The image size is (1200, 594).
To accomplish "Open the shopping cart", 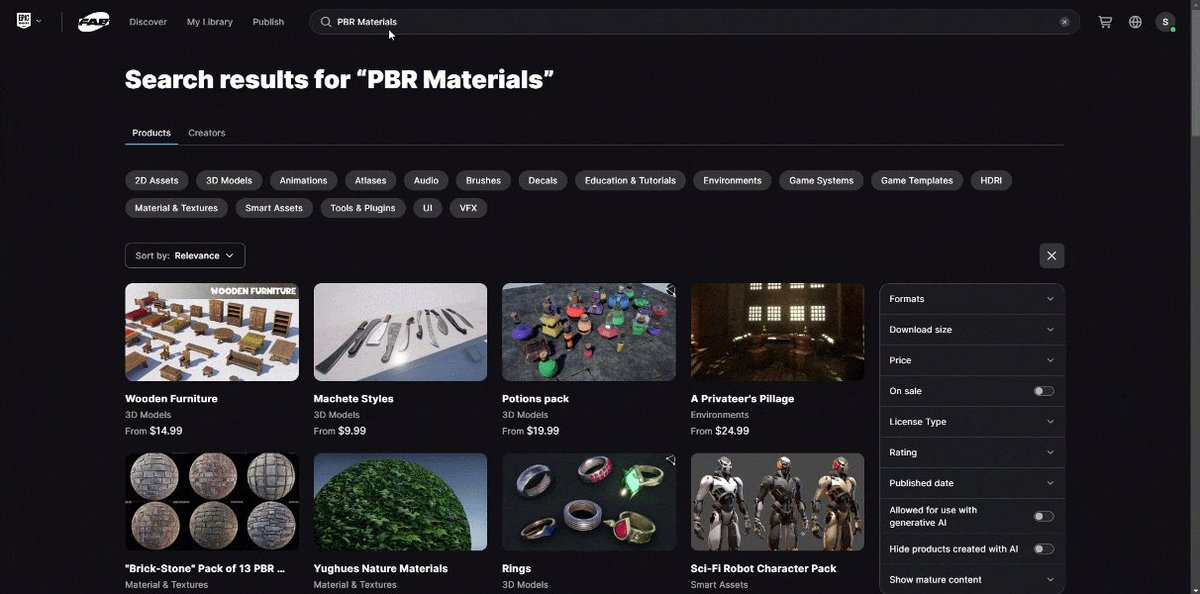I will tap(1105, 22).
